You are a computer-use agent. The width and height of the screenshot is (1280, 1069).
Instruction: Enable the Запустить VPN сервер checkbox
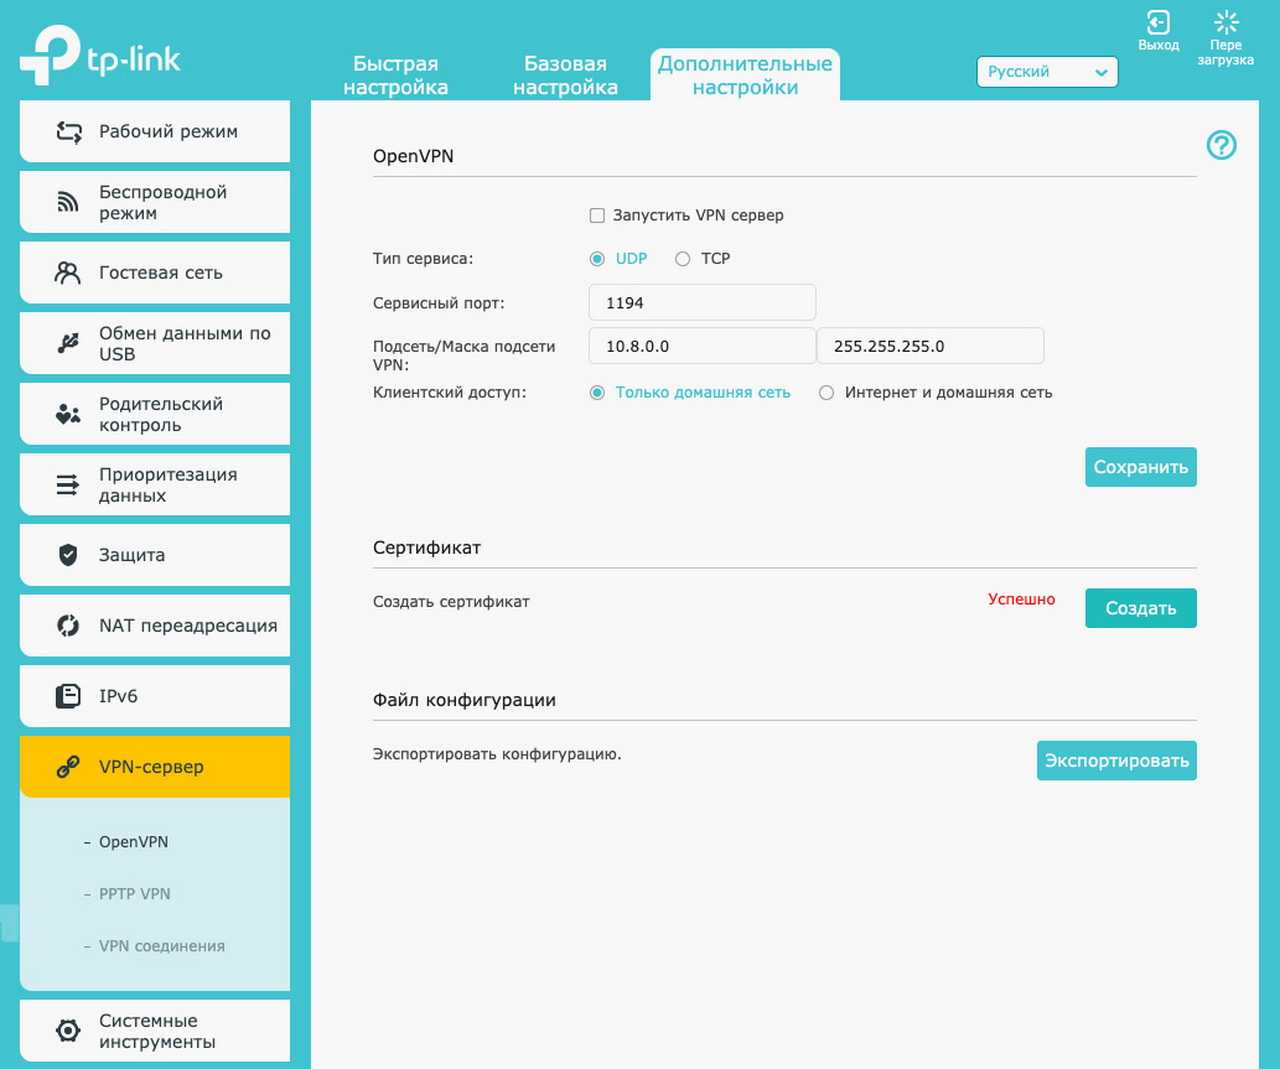pos(597,215)
